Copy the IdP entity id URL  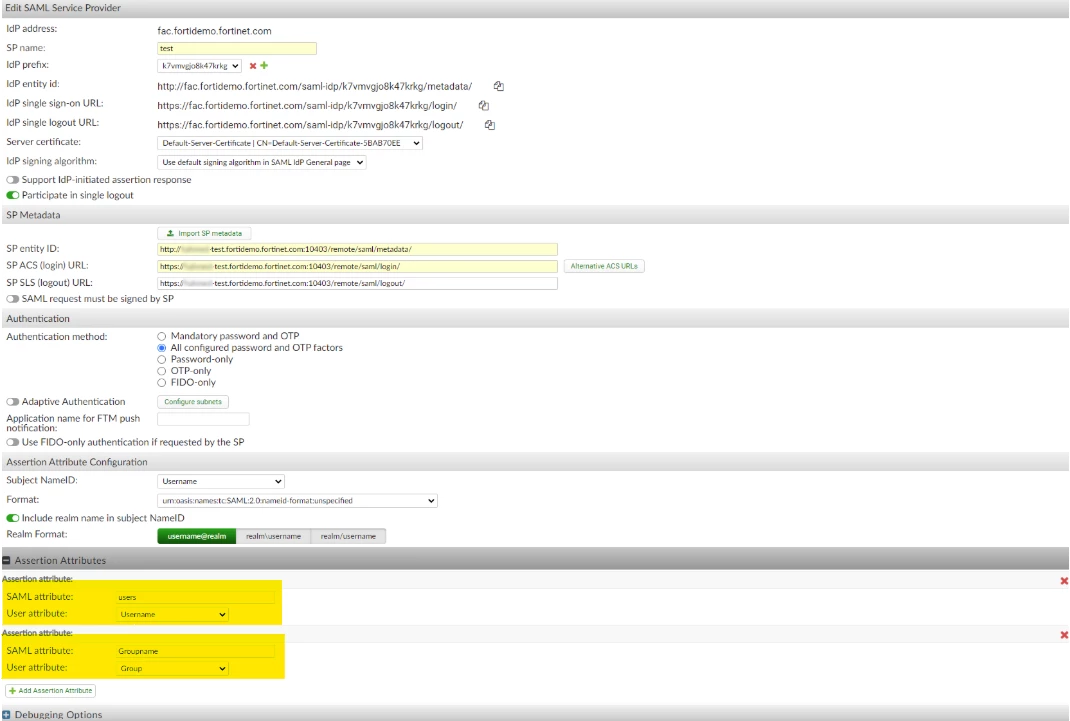tap(499, 86)
